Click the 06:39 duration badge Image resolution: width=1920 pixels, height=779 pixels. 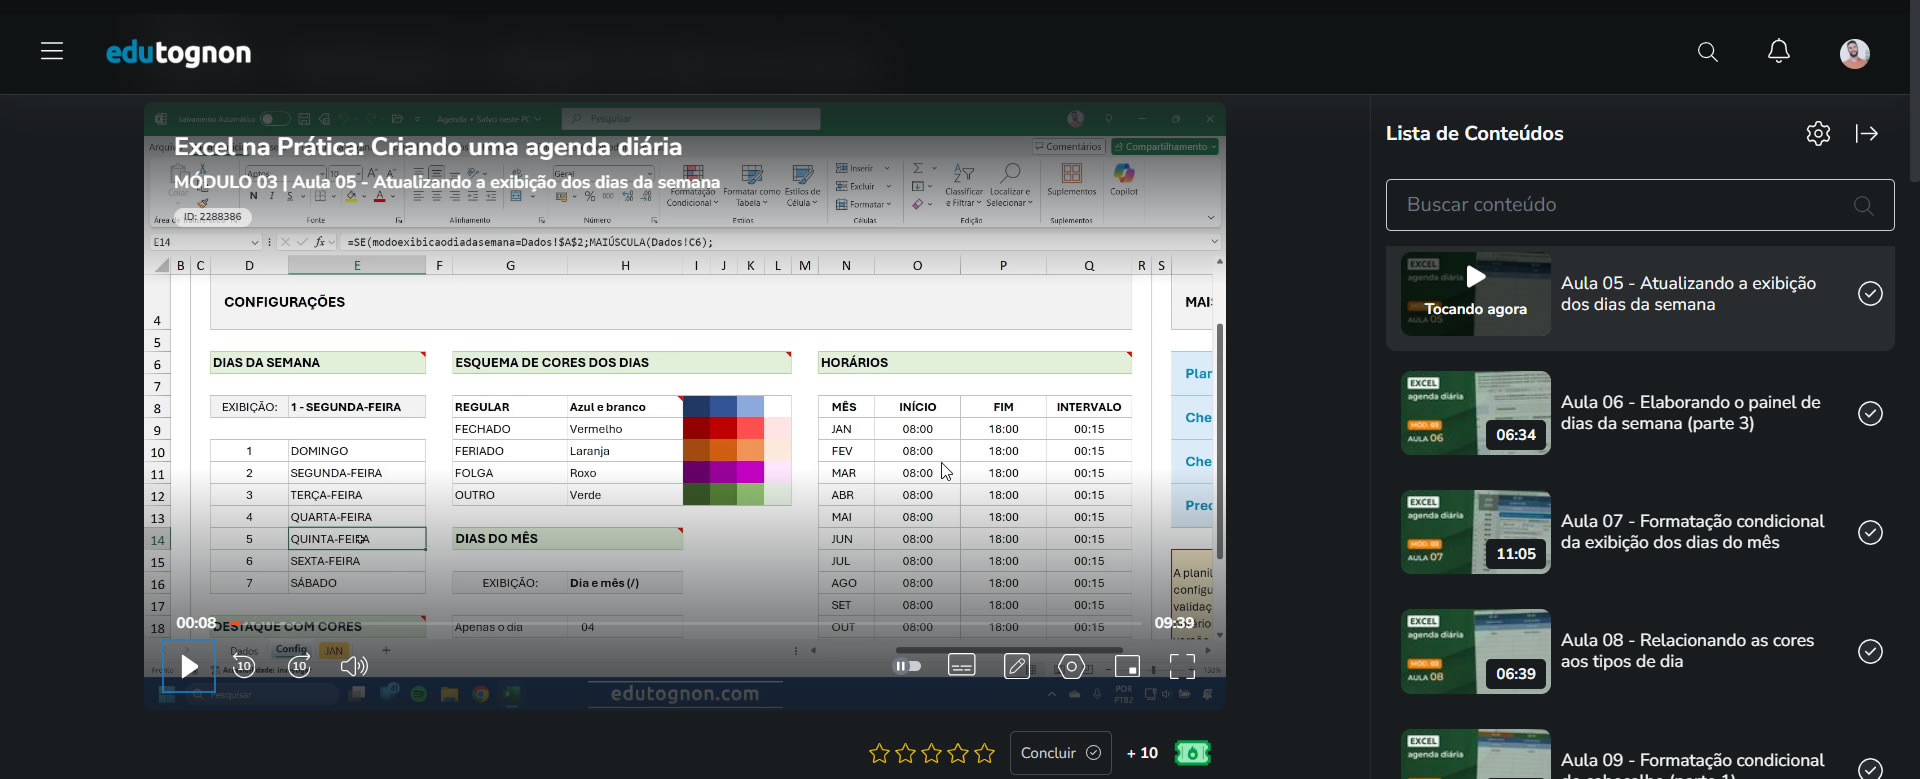click(1516, 674)
